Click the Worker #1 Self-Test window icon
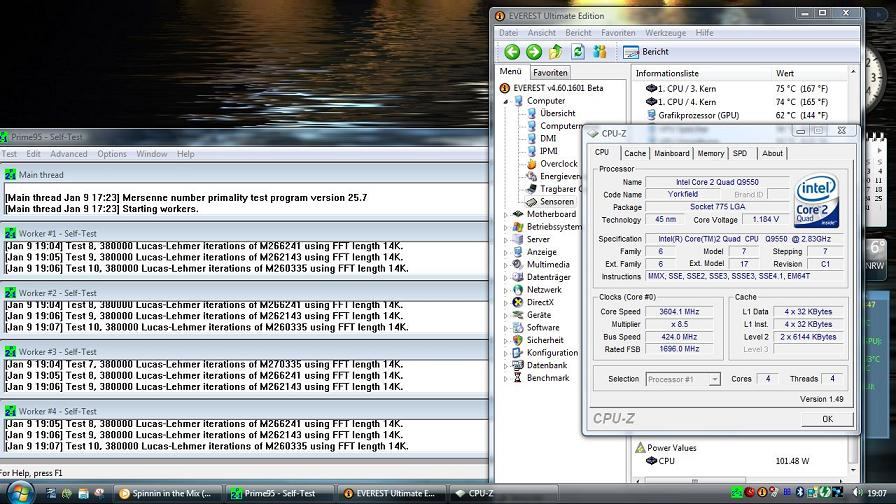This screenshot has width=896, height=504. coord(10,233)
